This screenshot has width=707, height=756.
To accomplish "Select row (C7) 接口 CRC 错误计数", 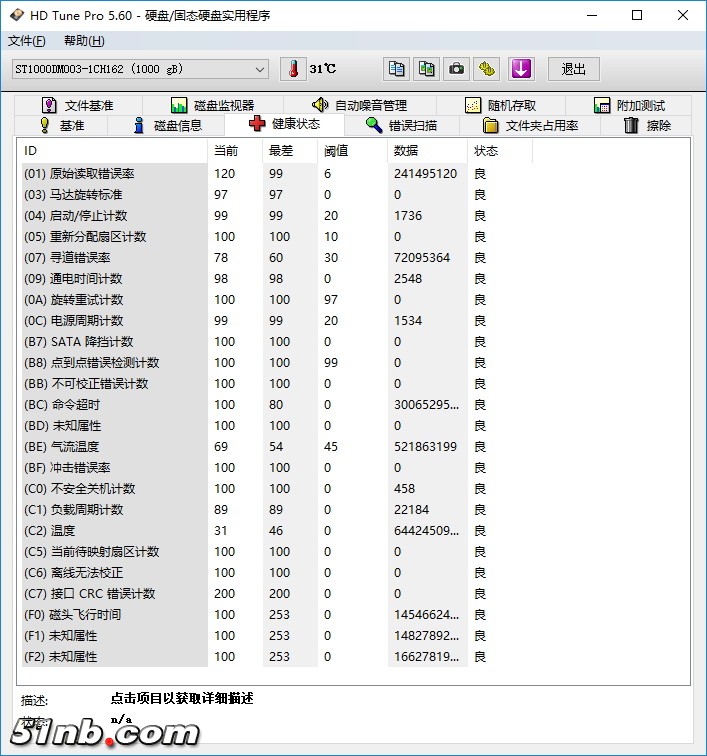I will tap(277, 594).
